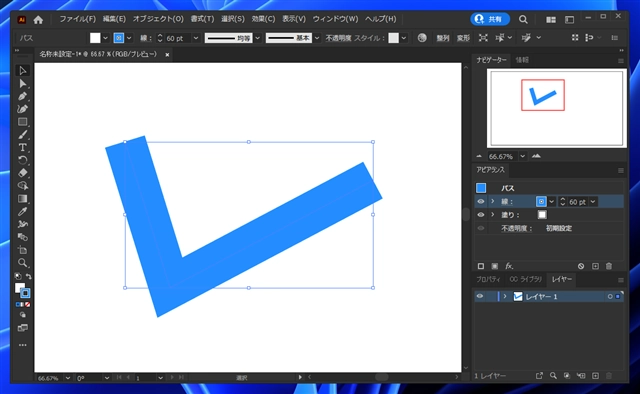Expand the stroke (線) appearance row
The width and height of the screenshot is (640, 394).
point(493,201)
